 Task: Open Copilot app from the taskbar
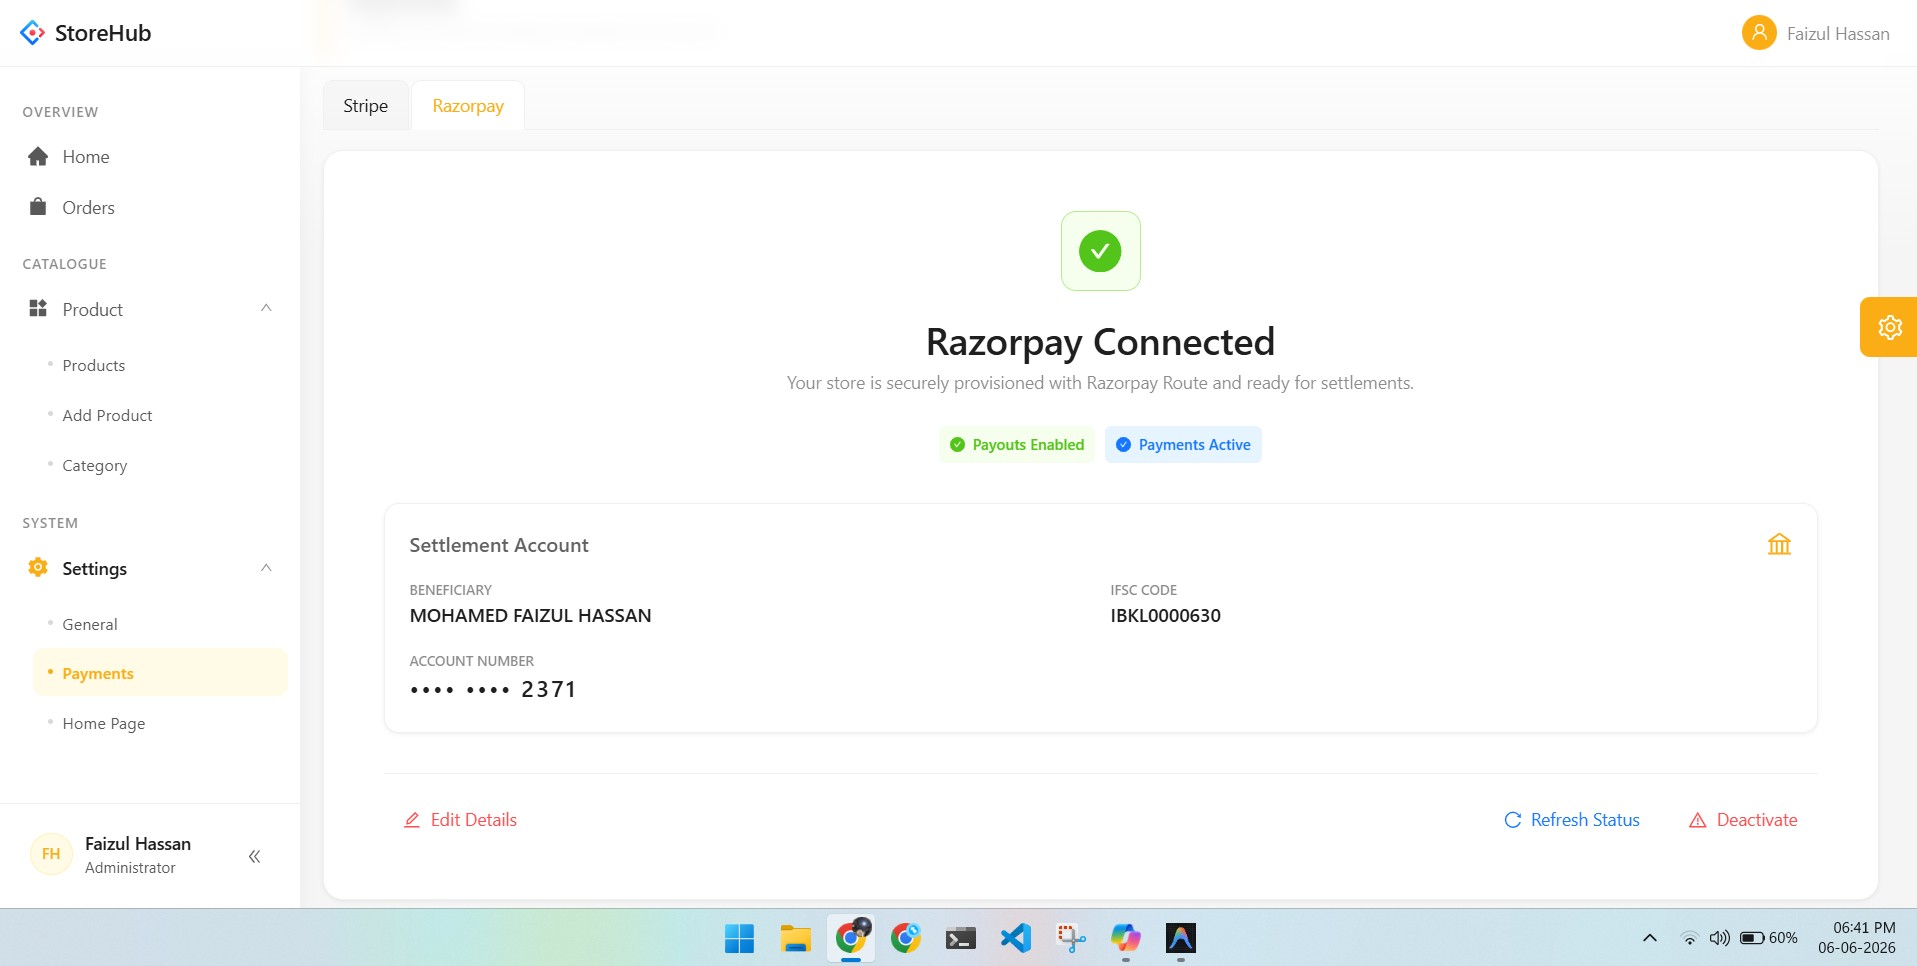(1126, 938)
